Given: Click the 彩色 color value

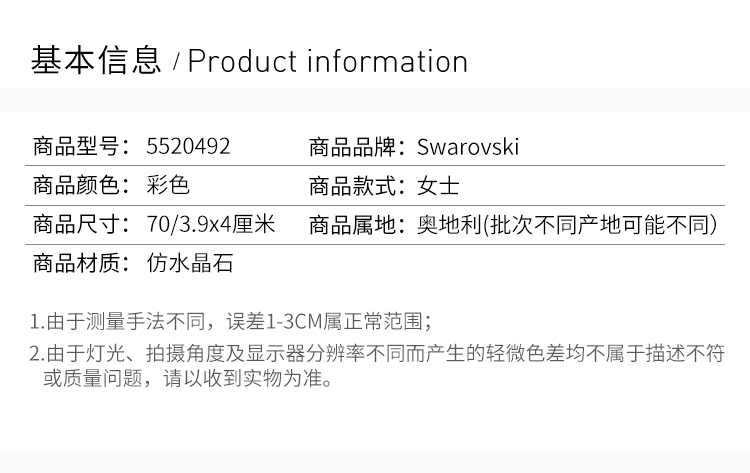Looking at the screenshot, I should click(167, 186).
